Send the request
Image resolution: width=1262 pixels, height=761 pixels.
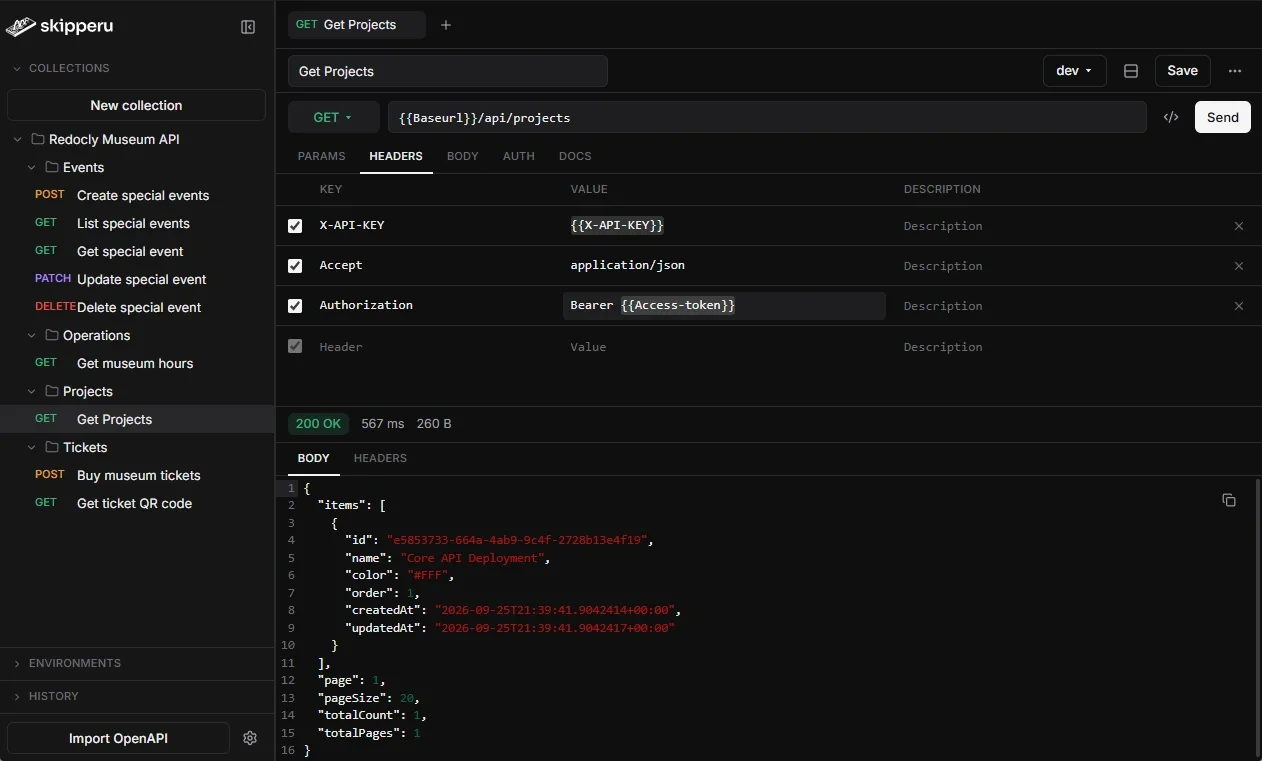click(1222, 117)
